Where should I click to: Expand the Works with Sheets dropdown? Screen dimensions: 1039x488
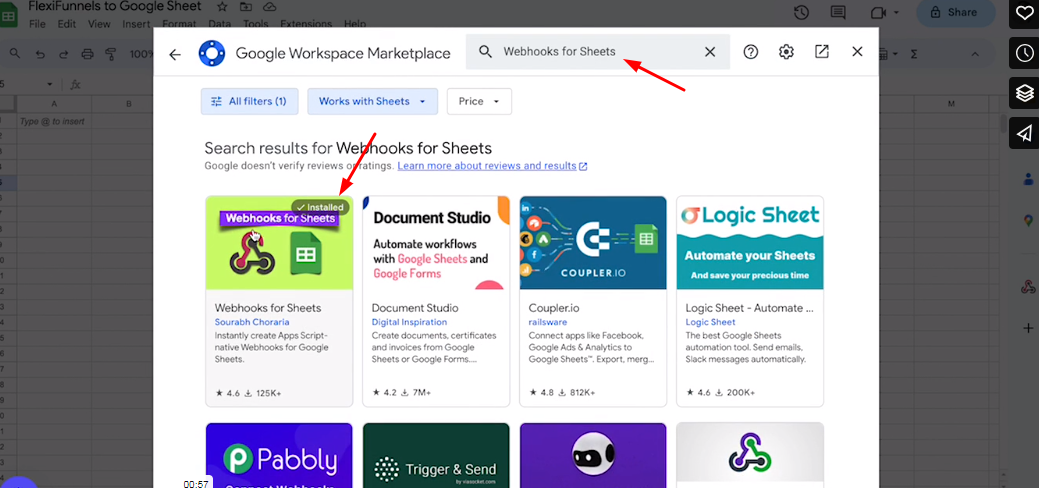[372, 101]
